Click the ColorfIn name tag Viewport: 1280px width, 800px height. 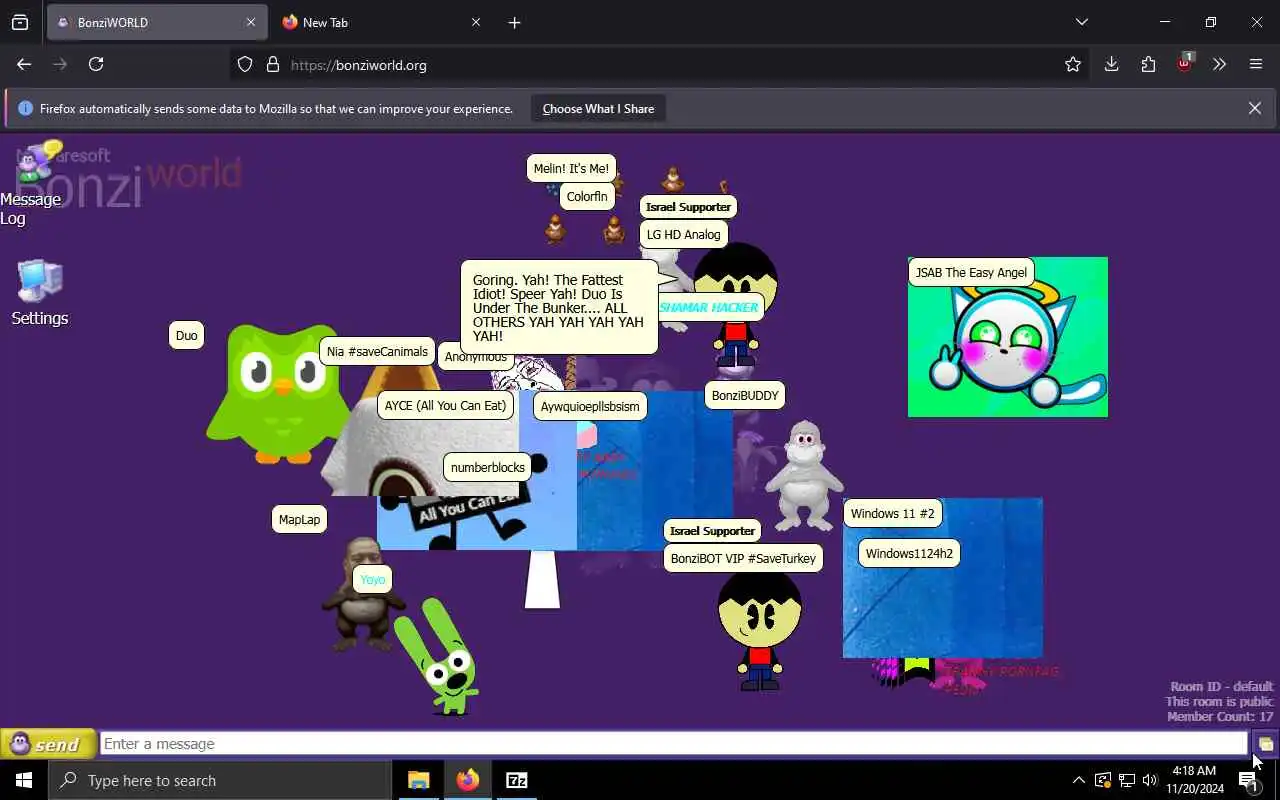[587, 196]
